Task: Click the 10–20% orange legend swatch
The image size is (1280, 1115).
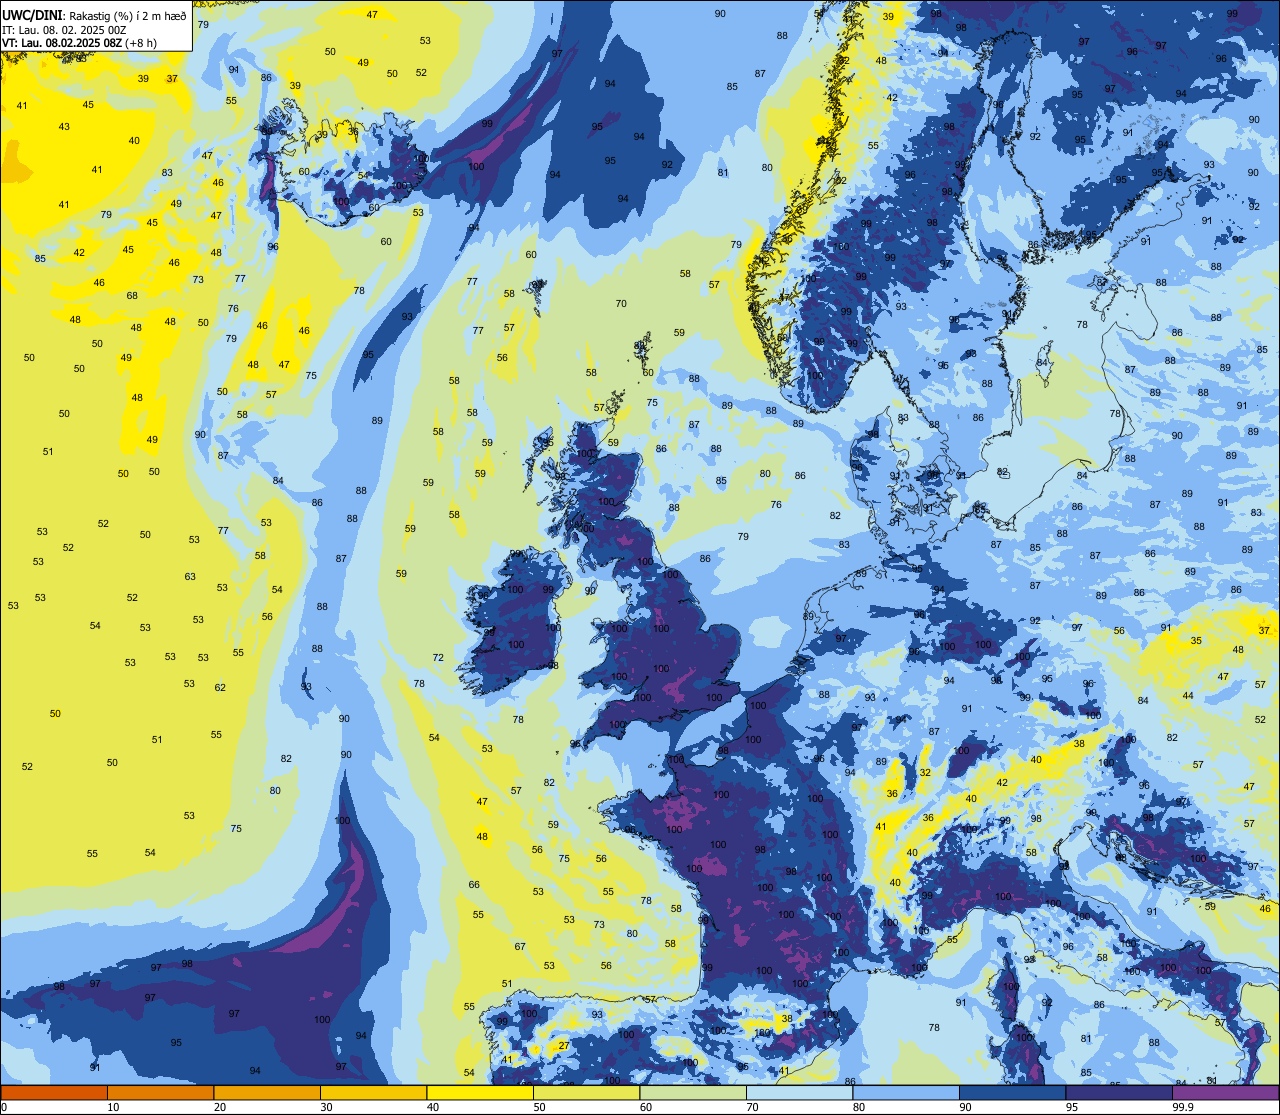Action: coord(160,1092)
